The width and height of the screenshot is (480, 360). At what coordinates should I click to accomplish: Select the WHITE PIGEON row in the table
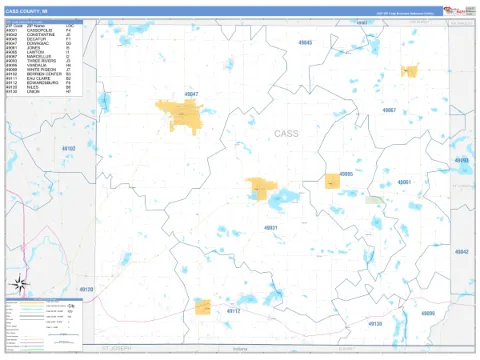[39, 69]
